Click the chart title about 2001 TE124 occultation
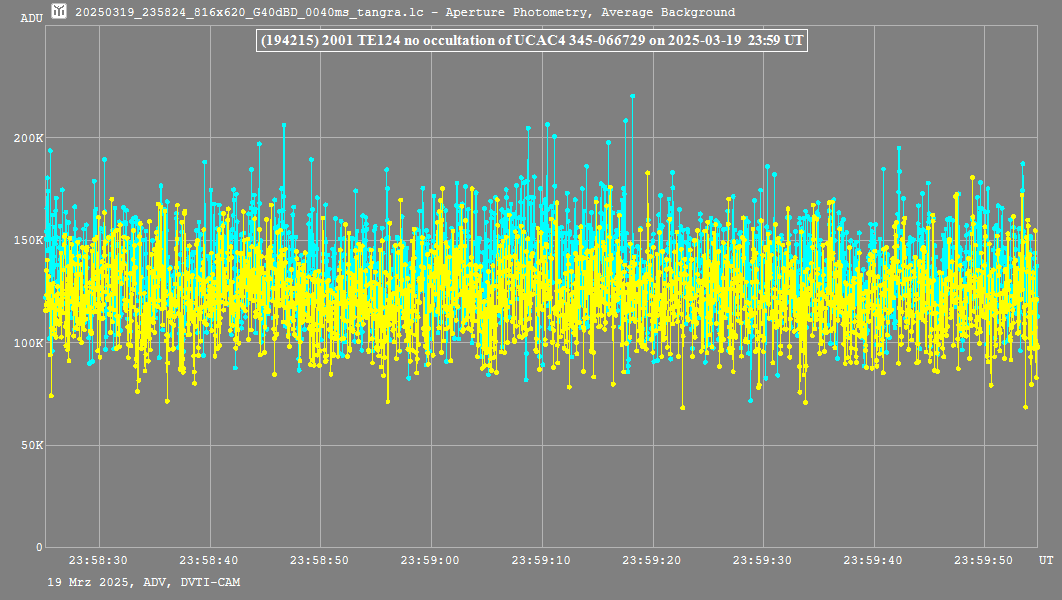 pyautogui.click(x=531, y=41)
